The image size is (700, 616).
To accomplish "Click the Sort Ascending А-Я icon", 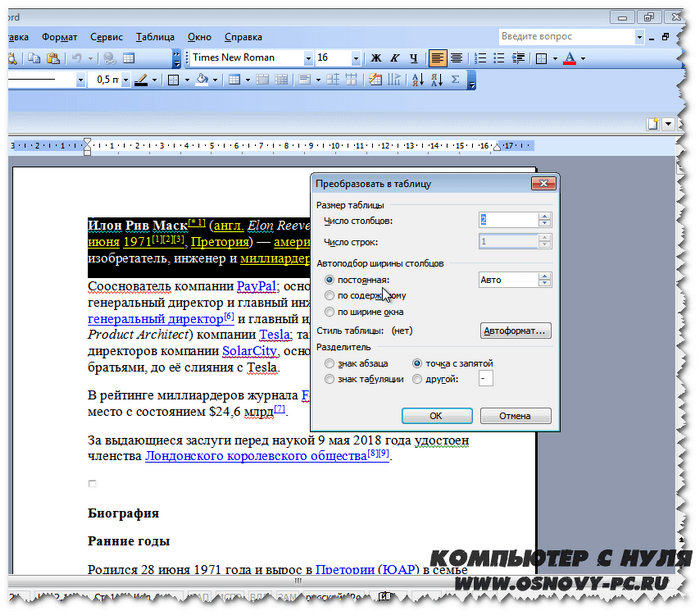I will point(418,80).
